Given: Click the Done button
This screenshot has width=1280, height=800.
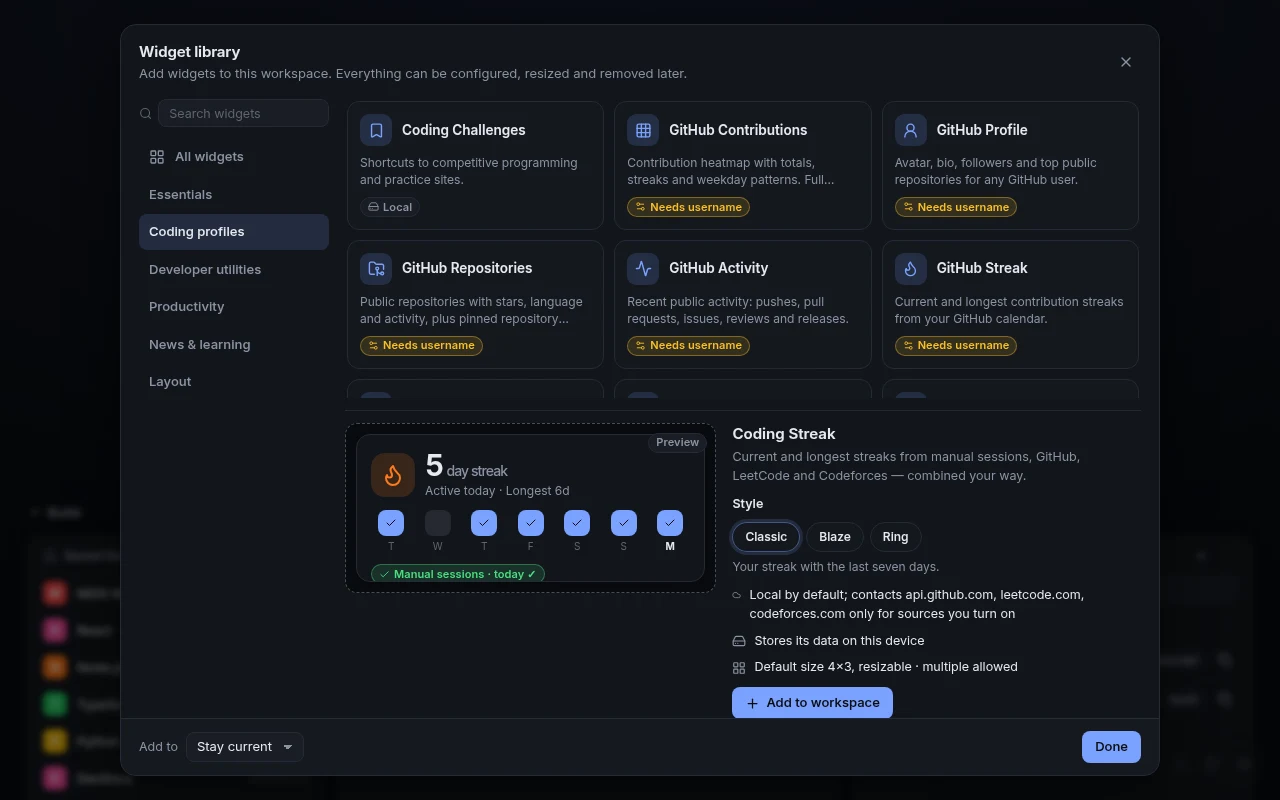Looking at the screenshot, I should [x=1111, y=747].
